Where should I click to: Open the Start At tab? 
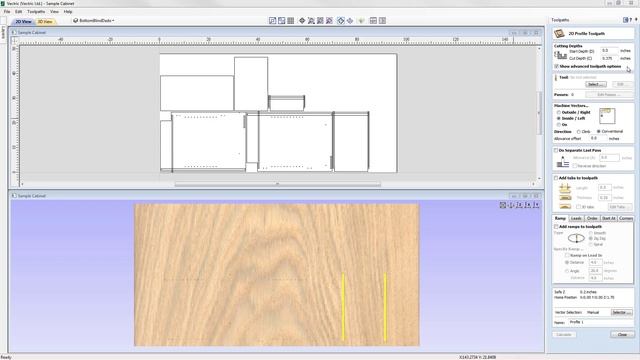coord(609,219)
